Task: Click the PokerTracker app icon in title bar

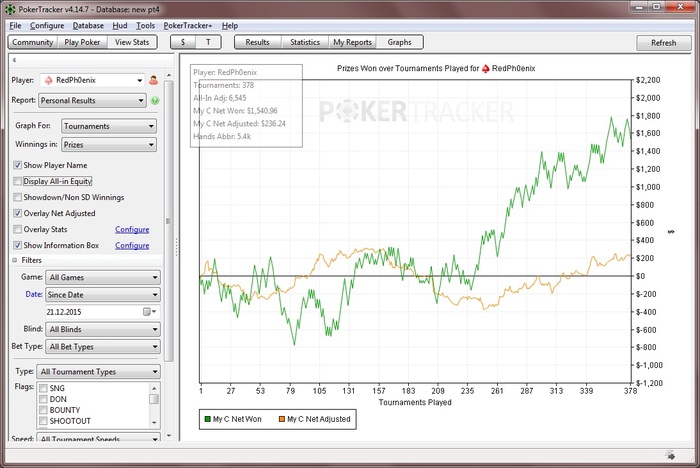Action: tap(10, 8)
